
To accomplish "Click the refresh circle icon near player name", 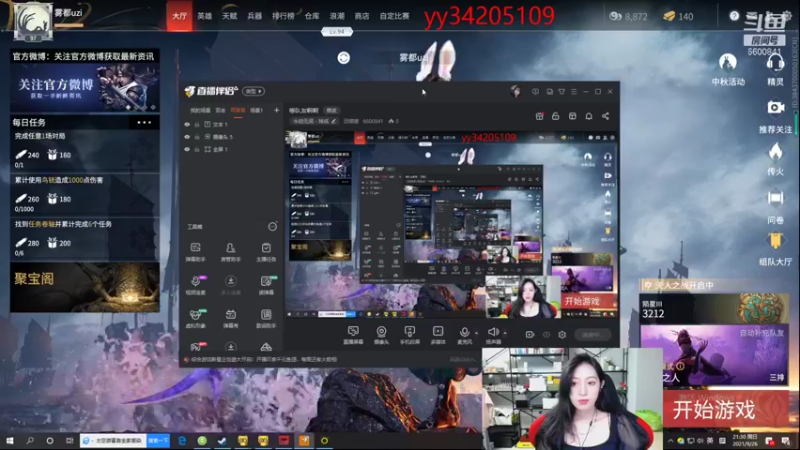I will 343,58.
